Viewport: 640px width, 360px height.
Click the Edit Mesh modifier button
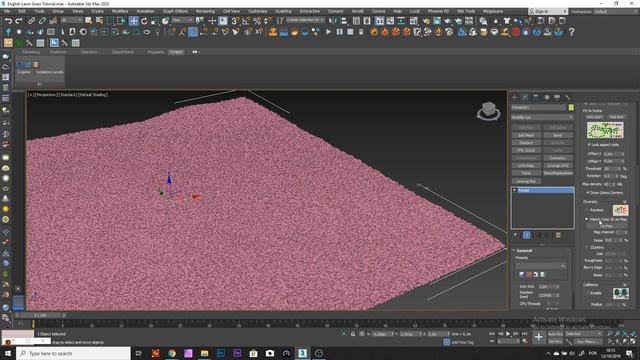click(x=526, y=135)
